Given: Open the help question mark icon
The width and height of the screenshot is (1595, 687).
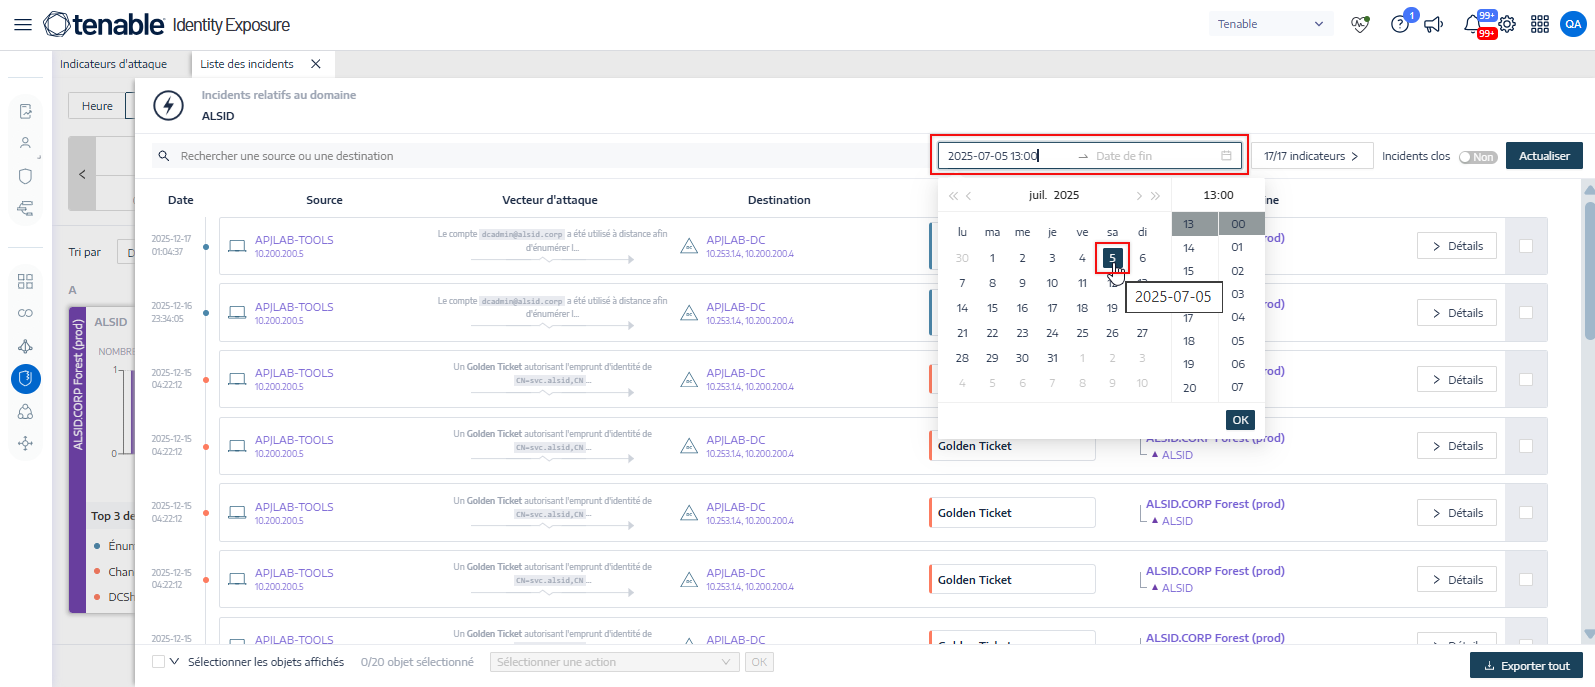Looking at the screenshot, I should point(1400,25).
